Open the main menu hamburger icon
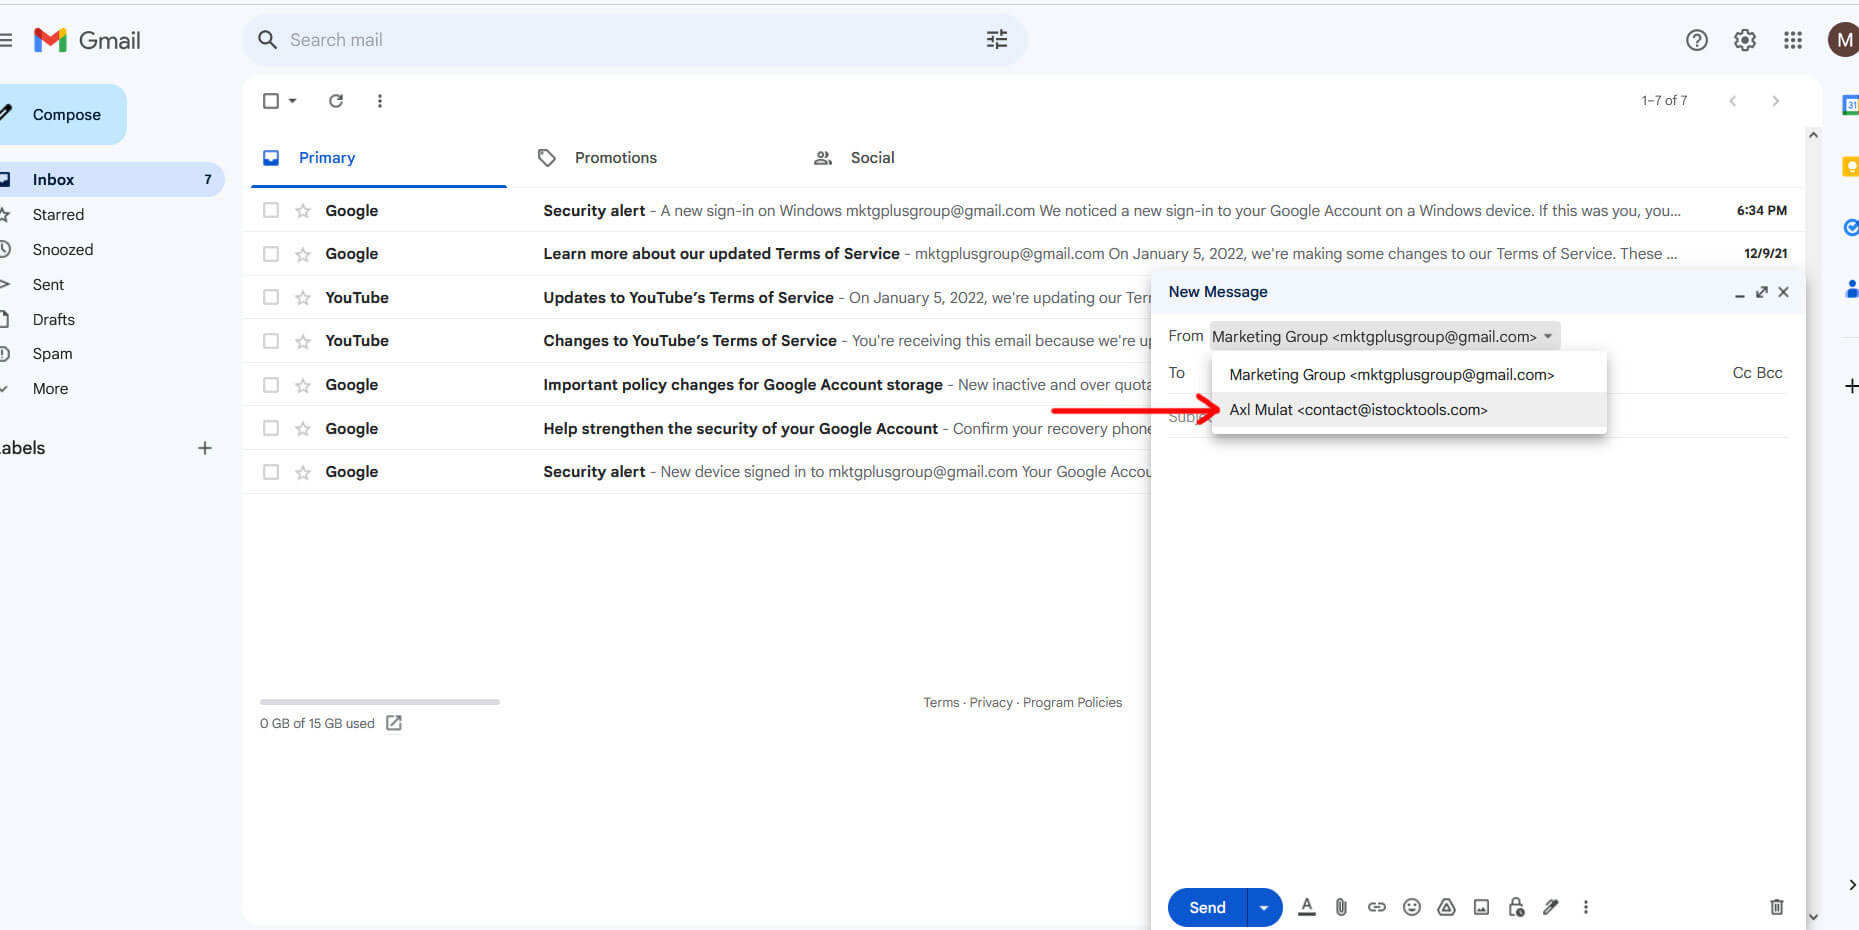 (5, 40)
